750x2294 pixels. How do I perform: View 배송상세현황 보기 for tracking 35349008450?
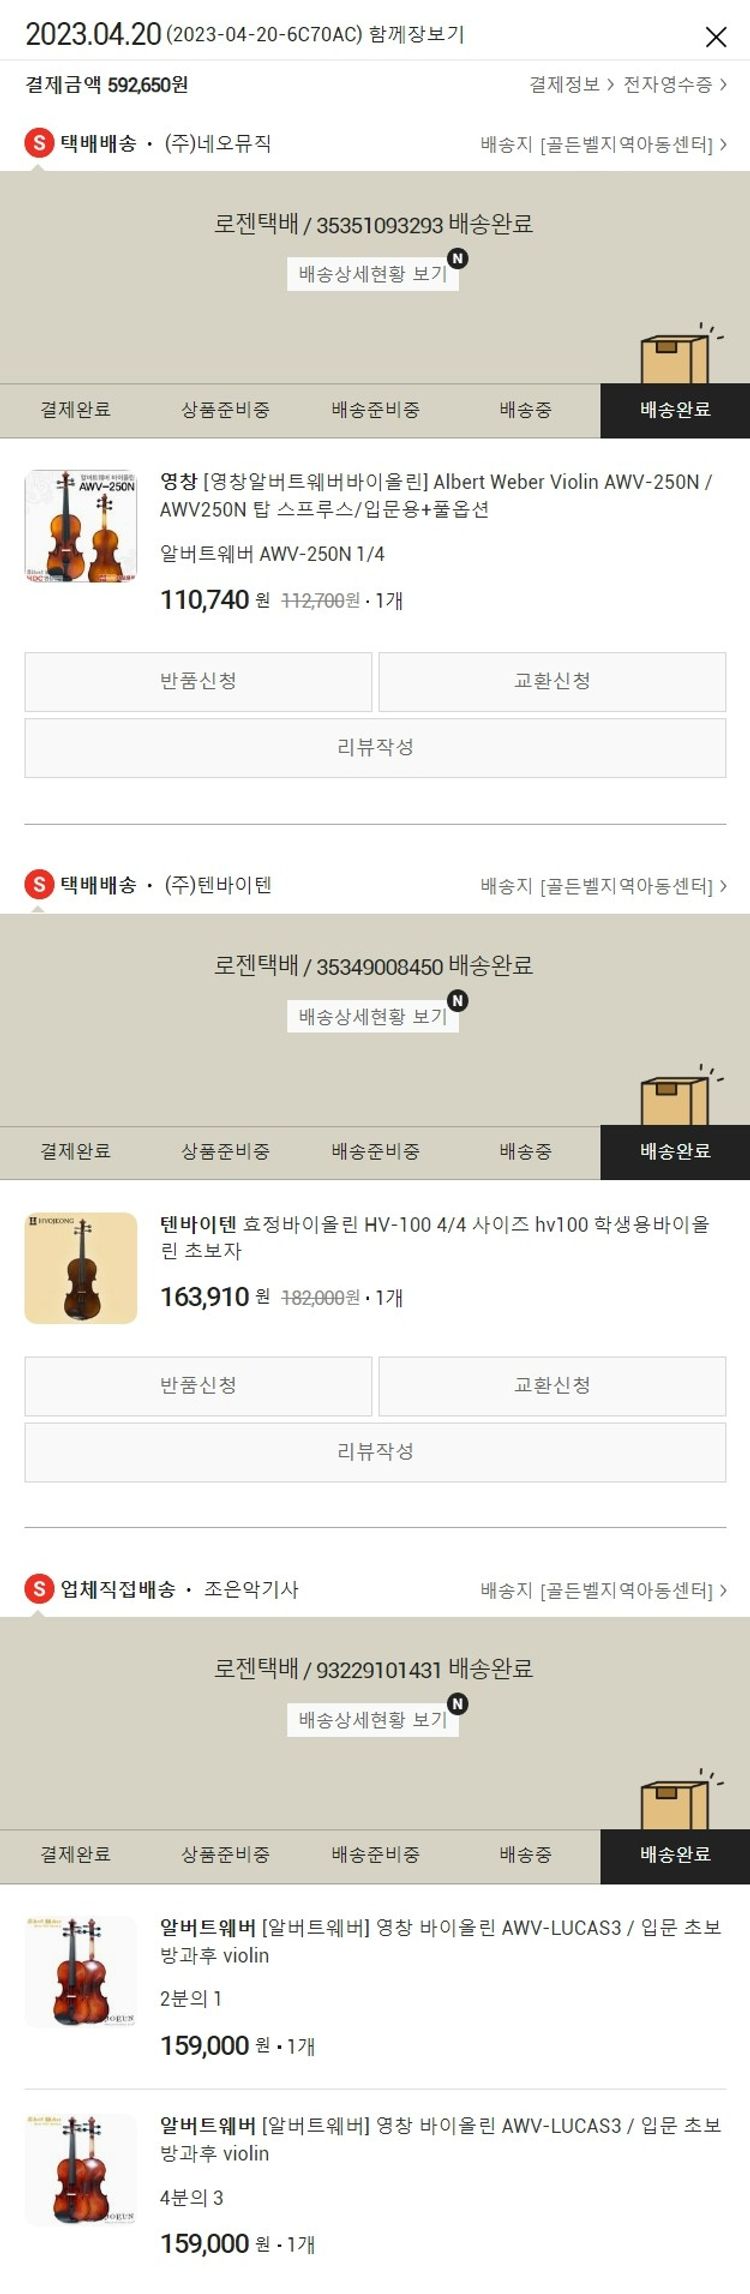point(373,1017)
